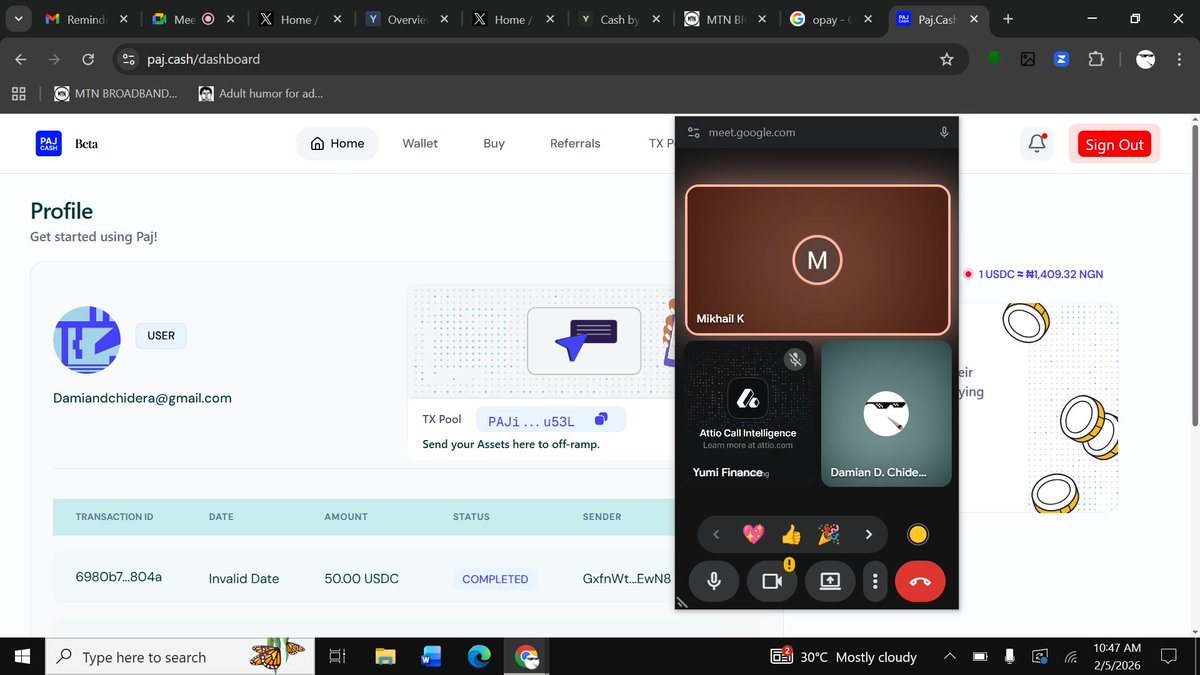
Task: Click profile avatar image
Action: pyautogui.click(x=87, y=340)
